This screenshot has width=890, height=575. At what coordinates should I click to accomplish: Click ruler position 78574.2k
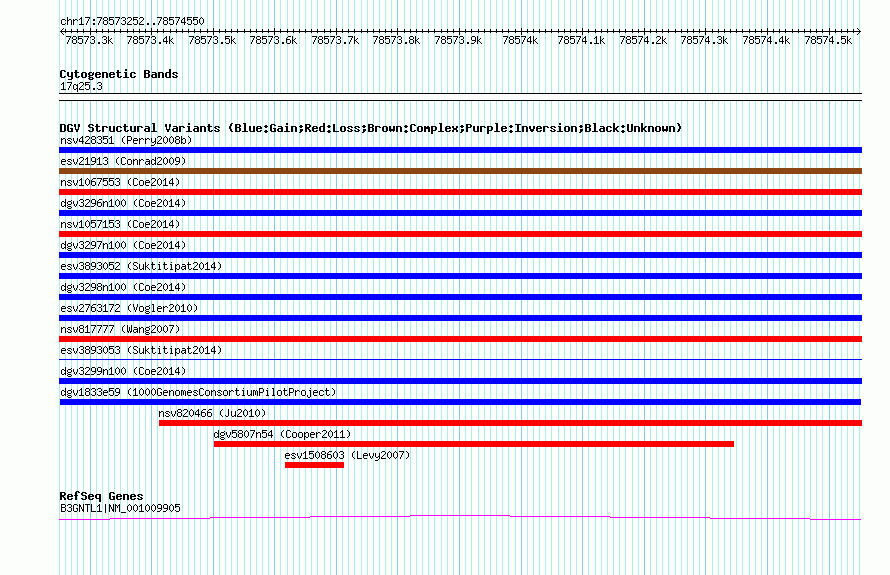click(644, 40)
